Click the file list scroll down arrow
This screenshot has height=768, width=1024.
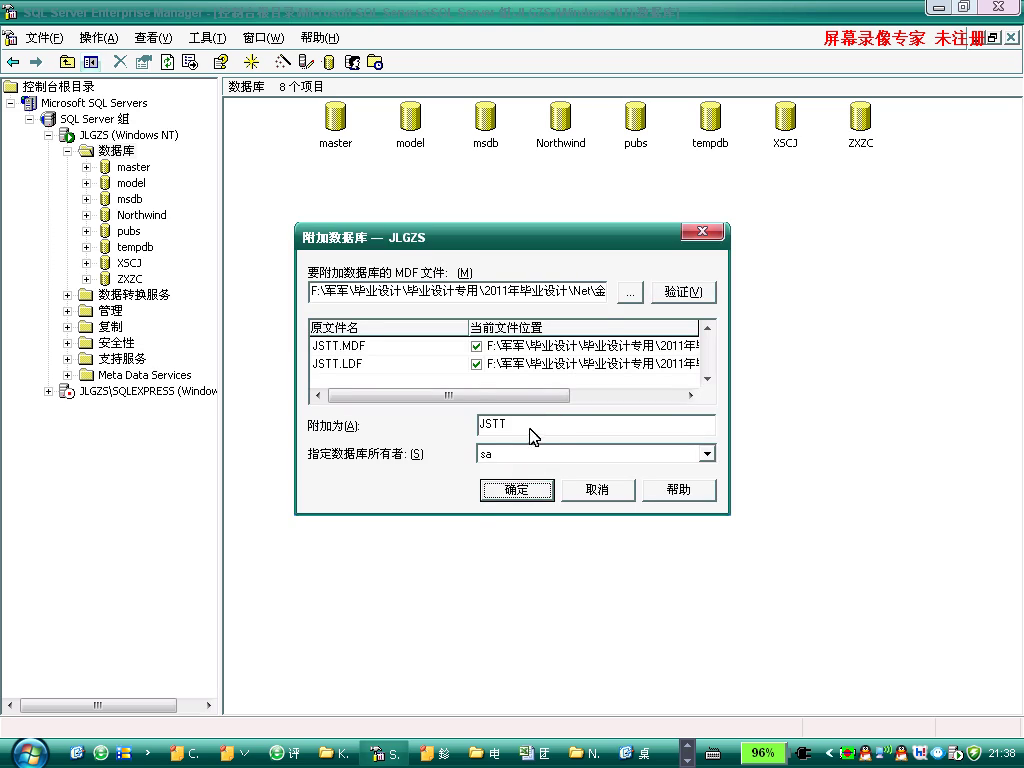(x=707, y=379)
